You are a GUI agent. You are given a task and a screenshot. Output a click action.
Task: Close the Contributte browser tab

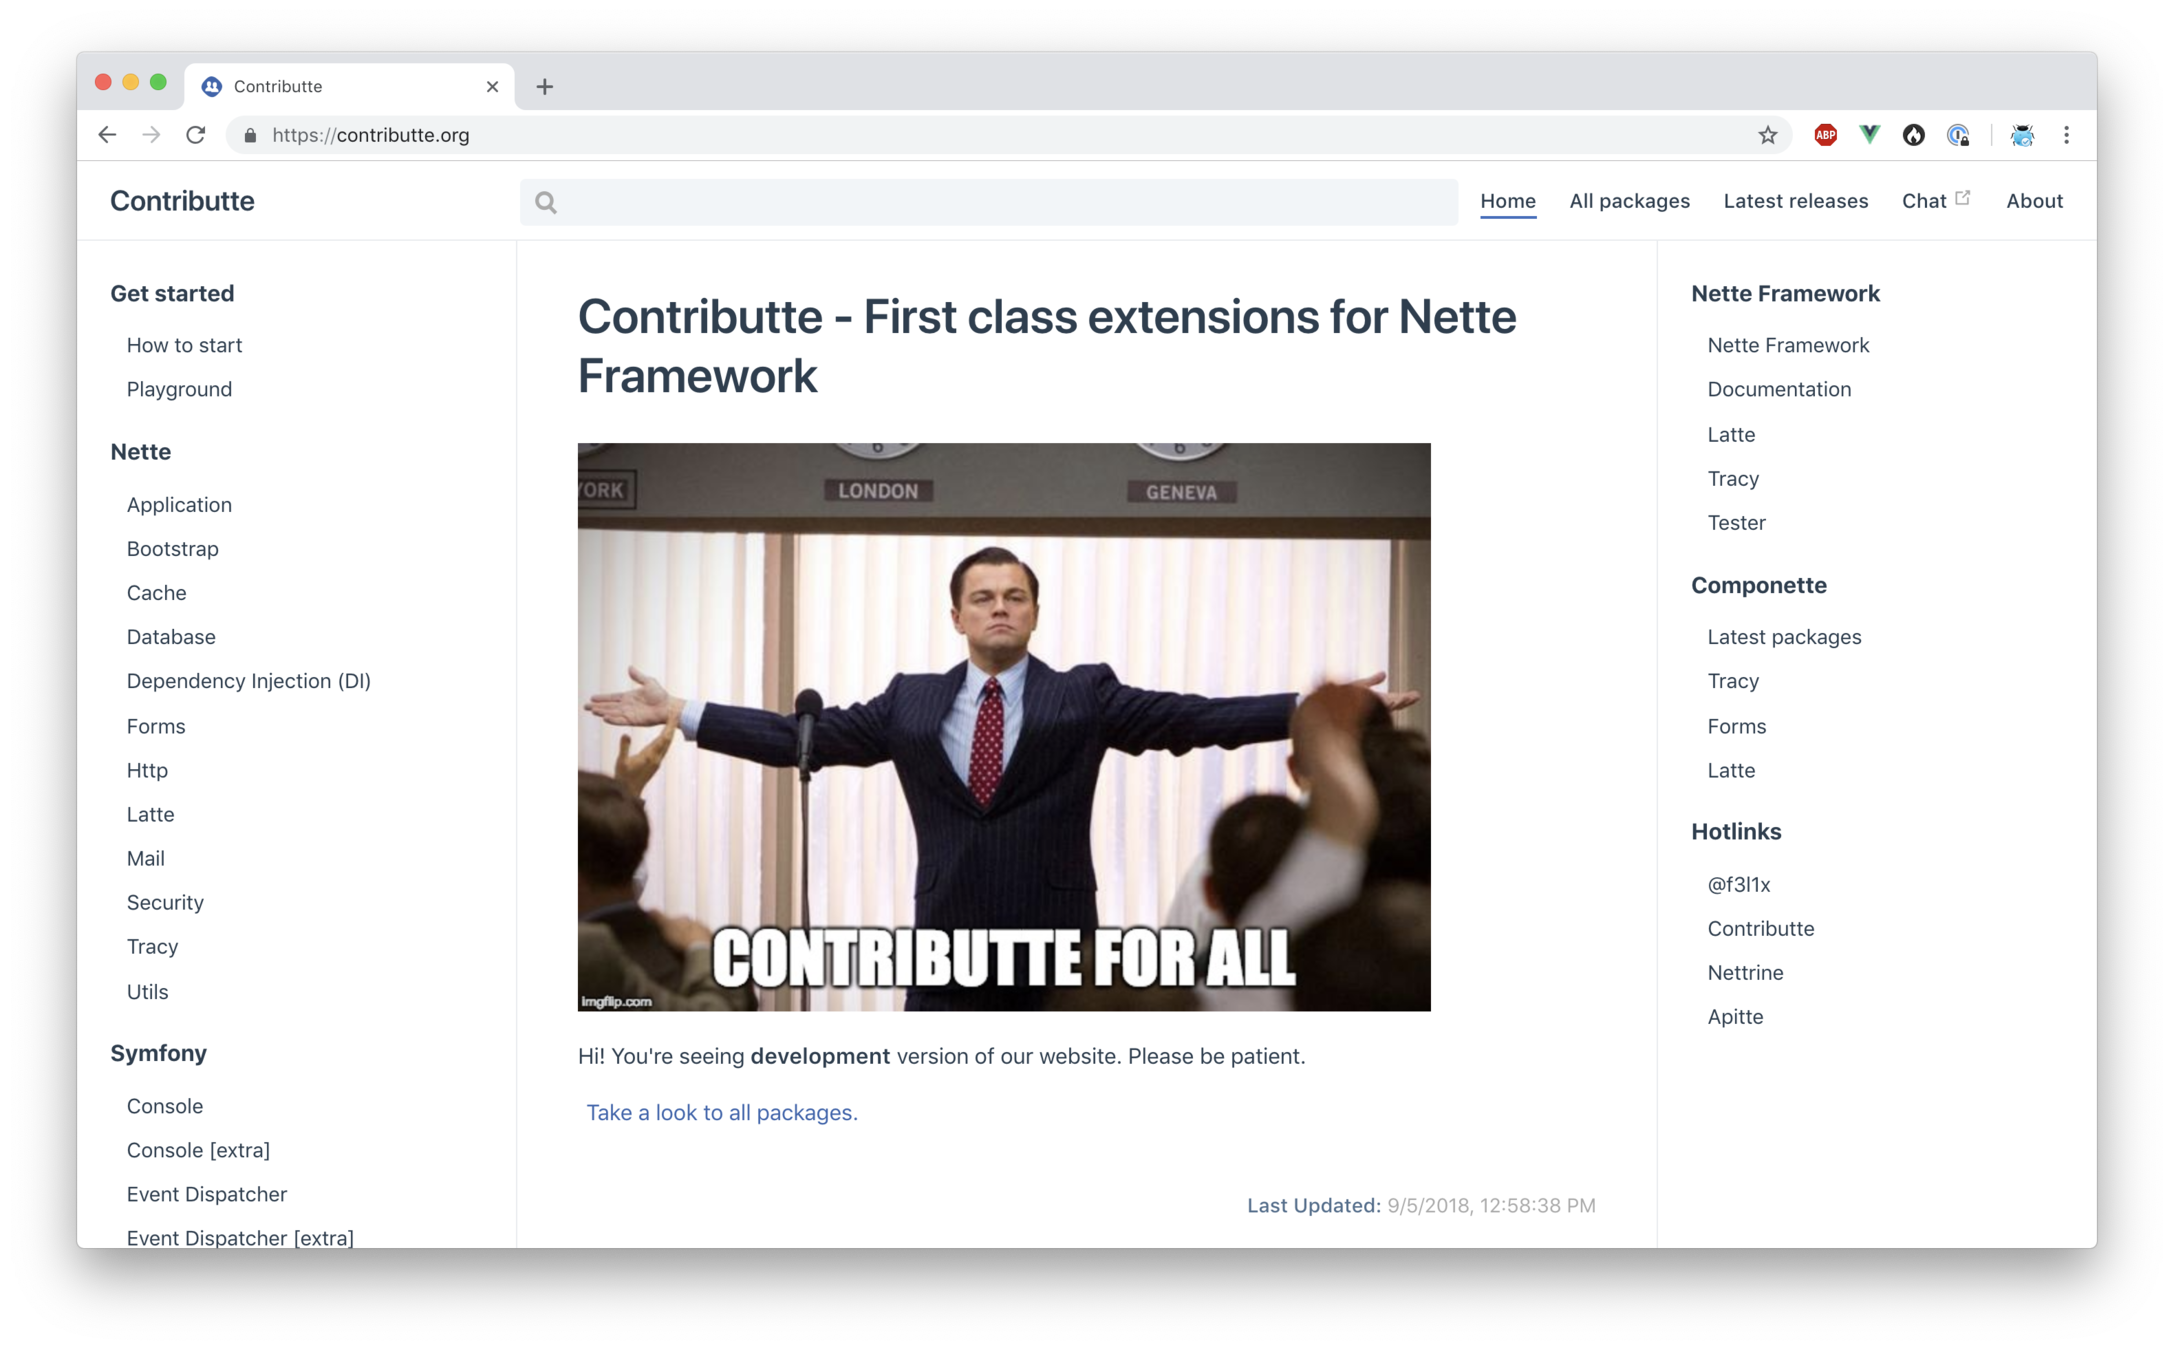pos(492,87)
